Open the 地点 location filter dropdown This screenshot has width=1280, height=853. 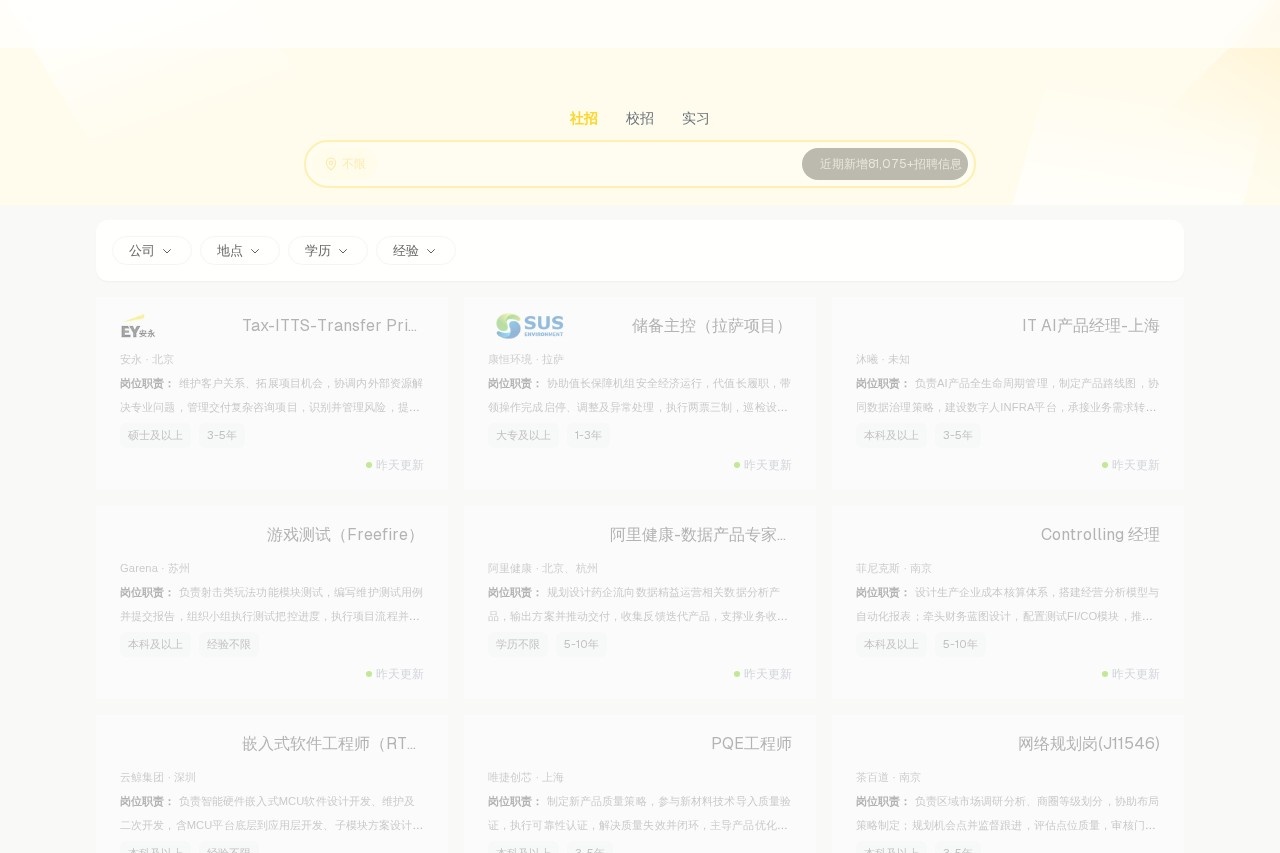point(239,251)
